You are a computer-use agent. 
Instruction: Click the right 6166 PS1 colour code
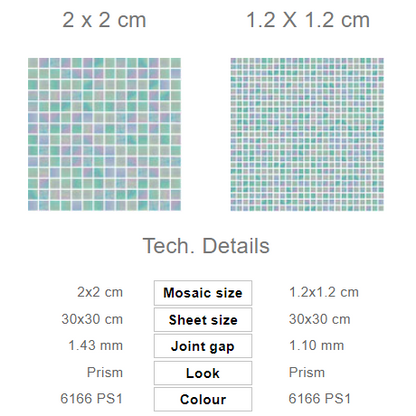point(320,398)
